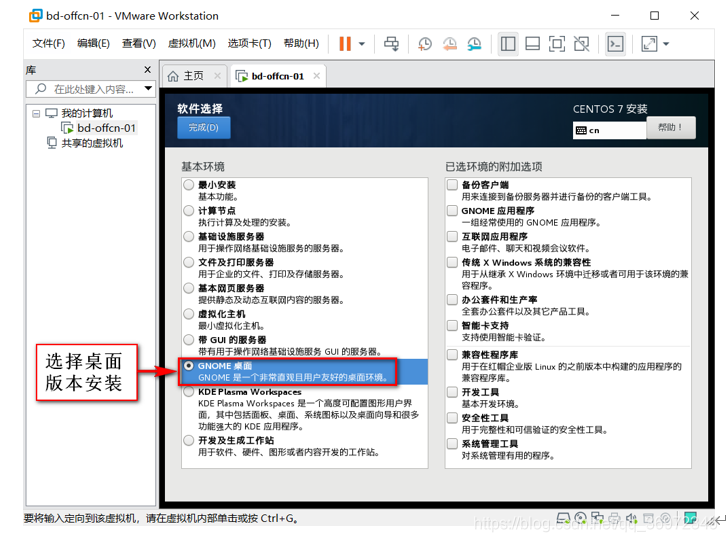The width and height of the screenshot is (727, 542).
Task: Open the 帮助(H) menu
Action: [301, 44]
